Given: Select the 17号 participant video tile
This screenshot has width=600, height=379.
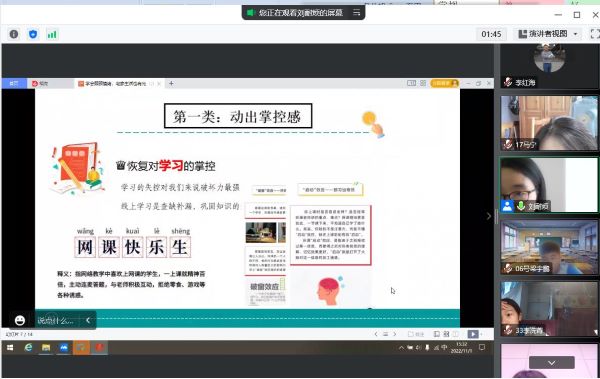Looking at the screenshot, I should [x=549, y=123].
